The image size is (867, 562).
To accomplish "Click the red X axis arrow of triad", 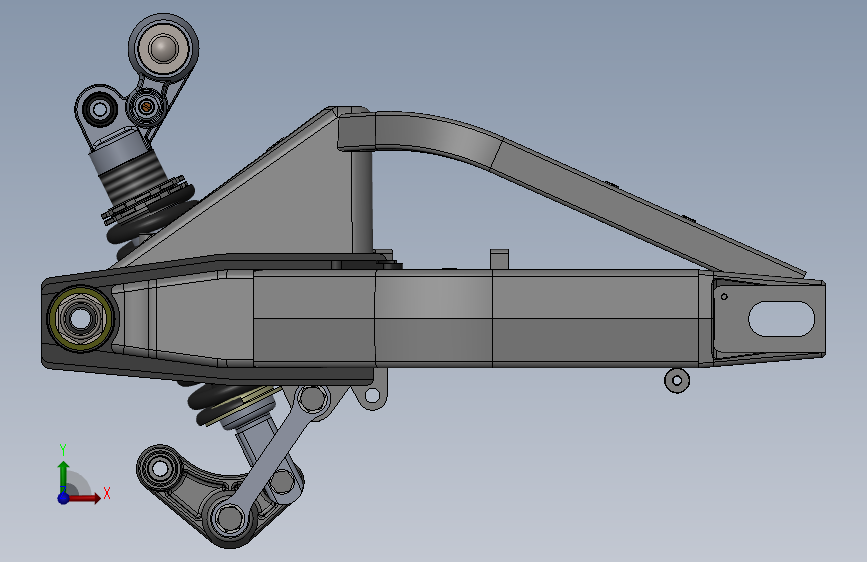I will [x=85, y=498].
